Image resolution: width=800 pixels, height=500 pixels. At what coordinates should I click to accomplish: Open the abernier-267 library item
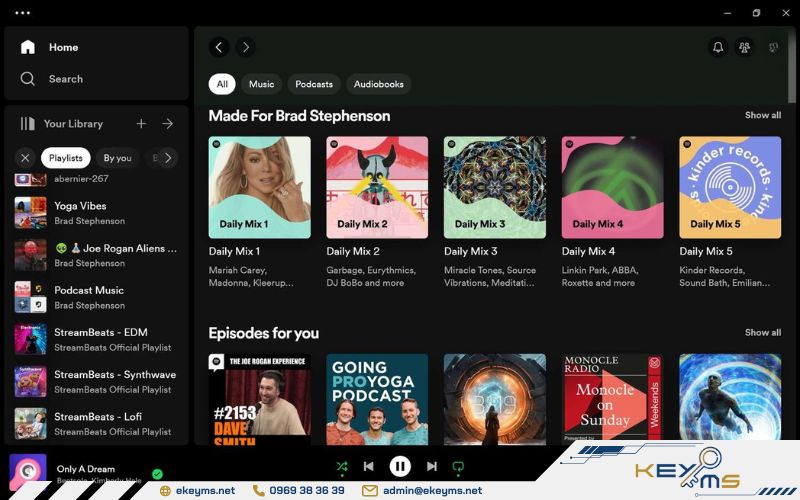pyautogui.click(x=96, y=180)
